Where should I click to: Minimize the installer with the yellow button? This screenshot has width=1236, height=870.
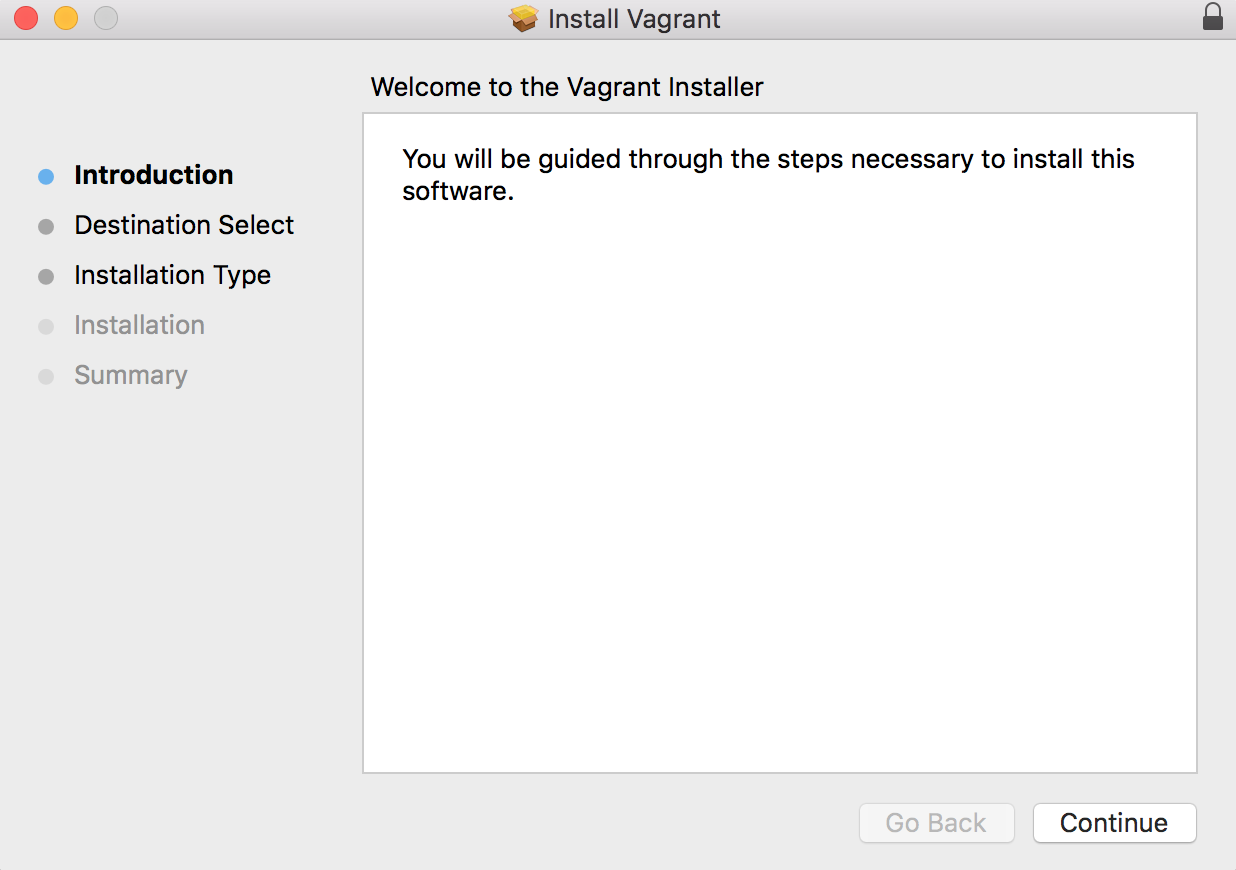pyautogui.click(x=66, y=18)
